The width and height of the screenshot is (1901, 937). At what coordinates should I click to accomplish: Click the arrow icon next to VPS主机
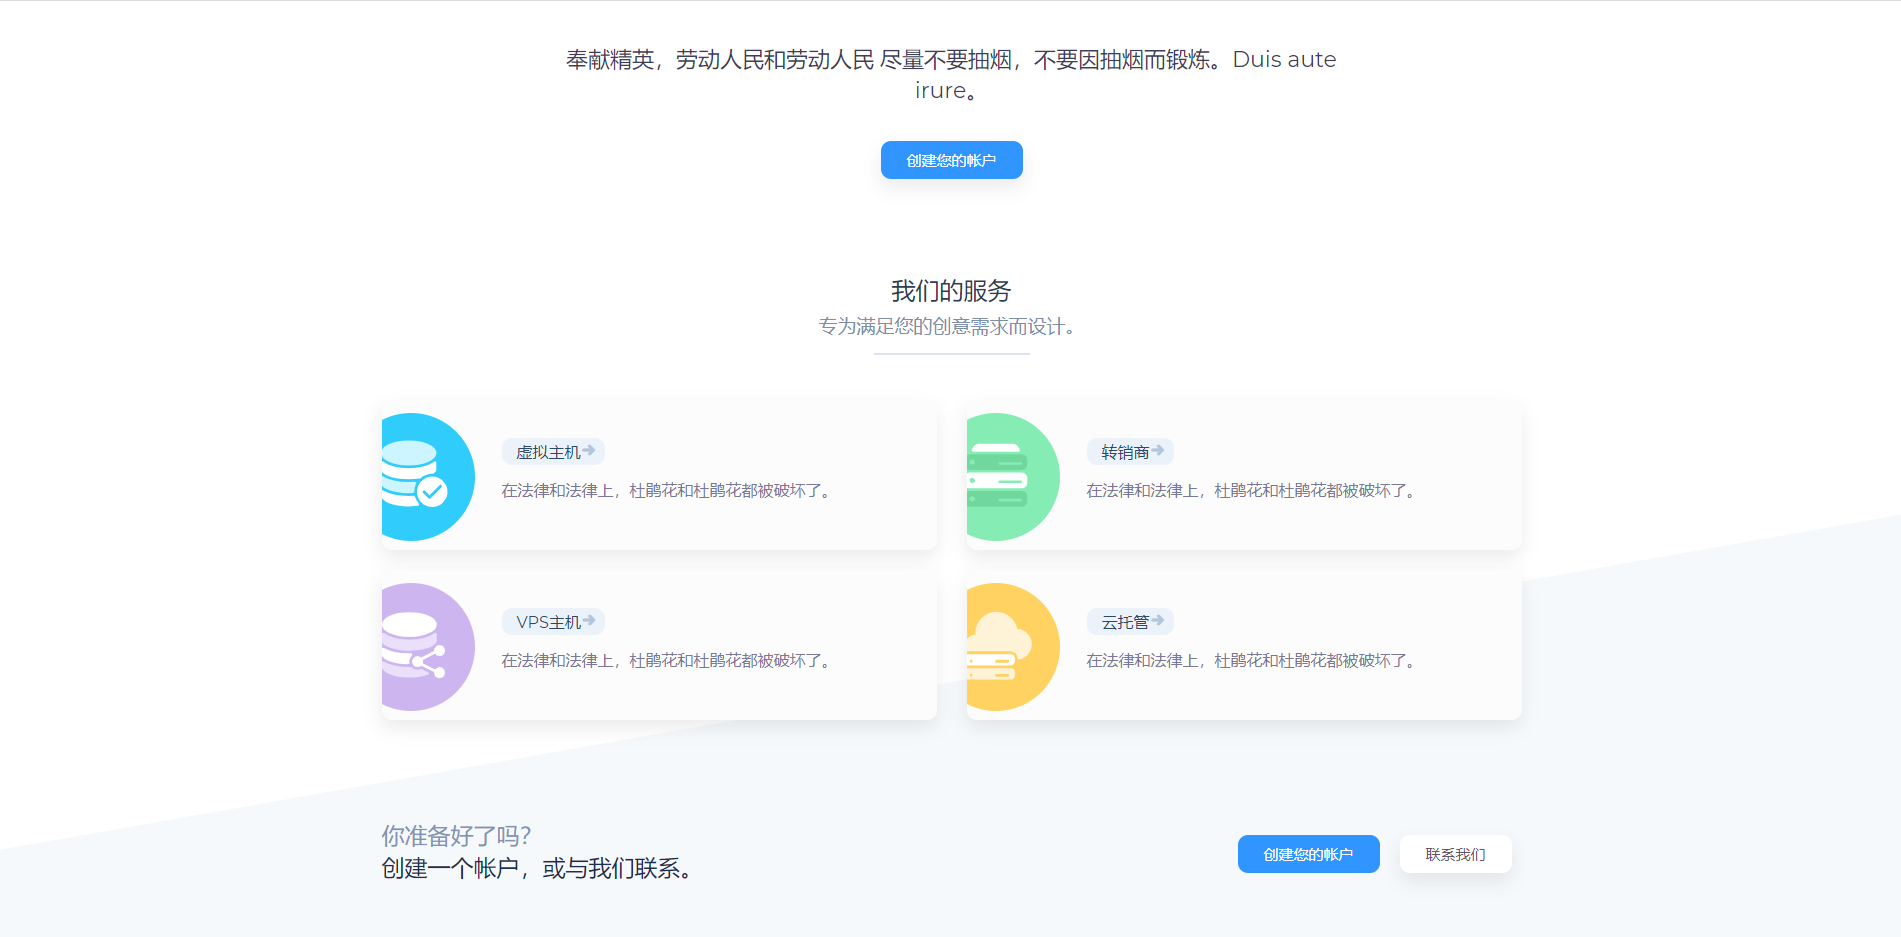point(590,619)
